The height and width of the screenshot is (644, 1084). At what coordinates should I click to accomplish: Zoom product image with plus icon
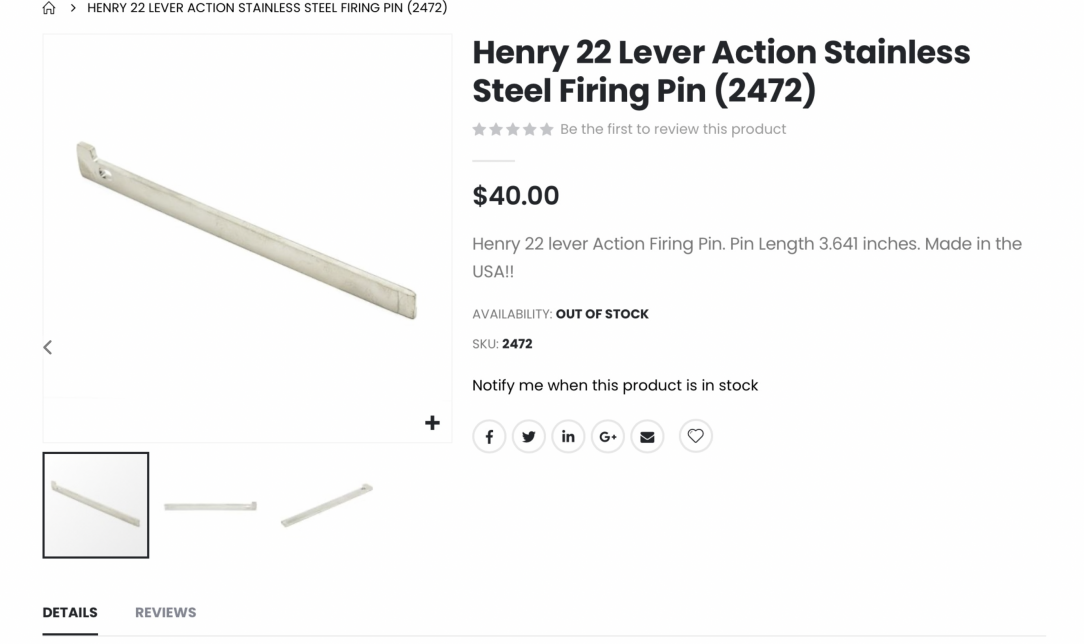tap(432, 423)
